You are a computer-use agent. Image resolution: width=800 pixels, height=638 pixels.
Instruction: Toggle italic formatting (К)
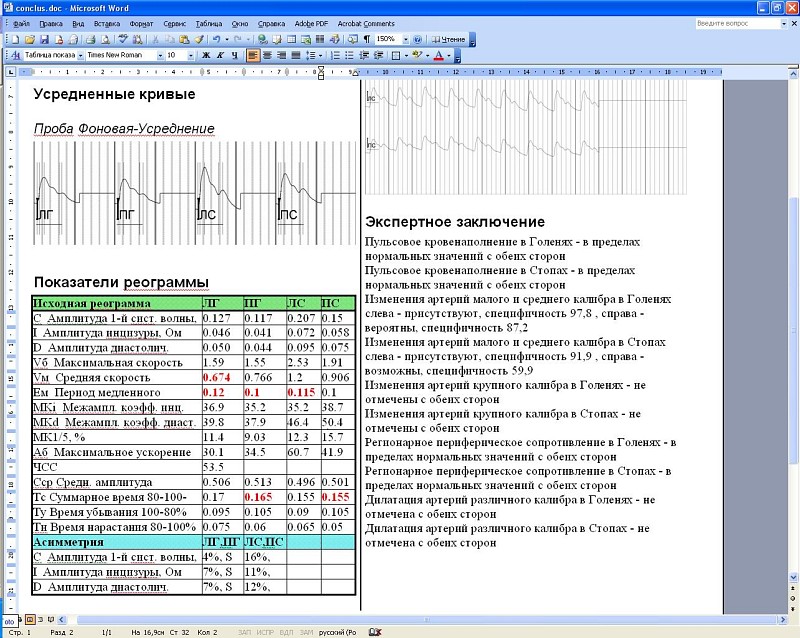click(220, 55)
